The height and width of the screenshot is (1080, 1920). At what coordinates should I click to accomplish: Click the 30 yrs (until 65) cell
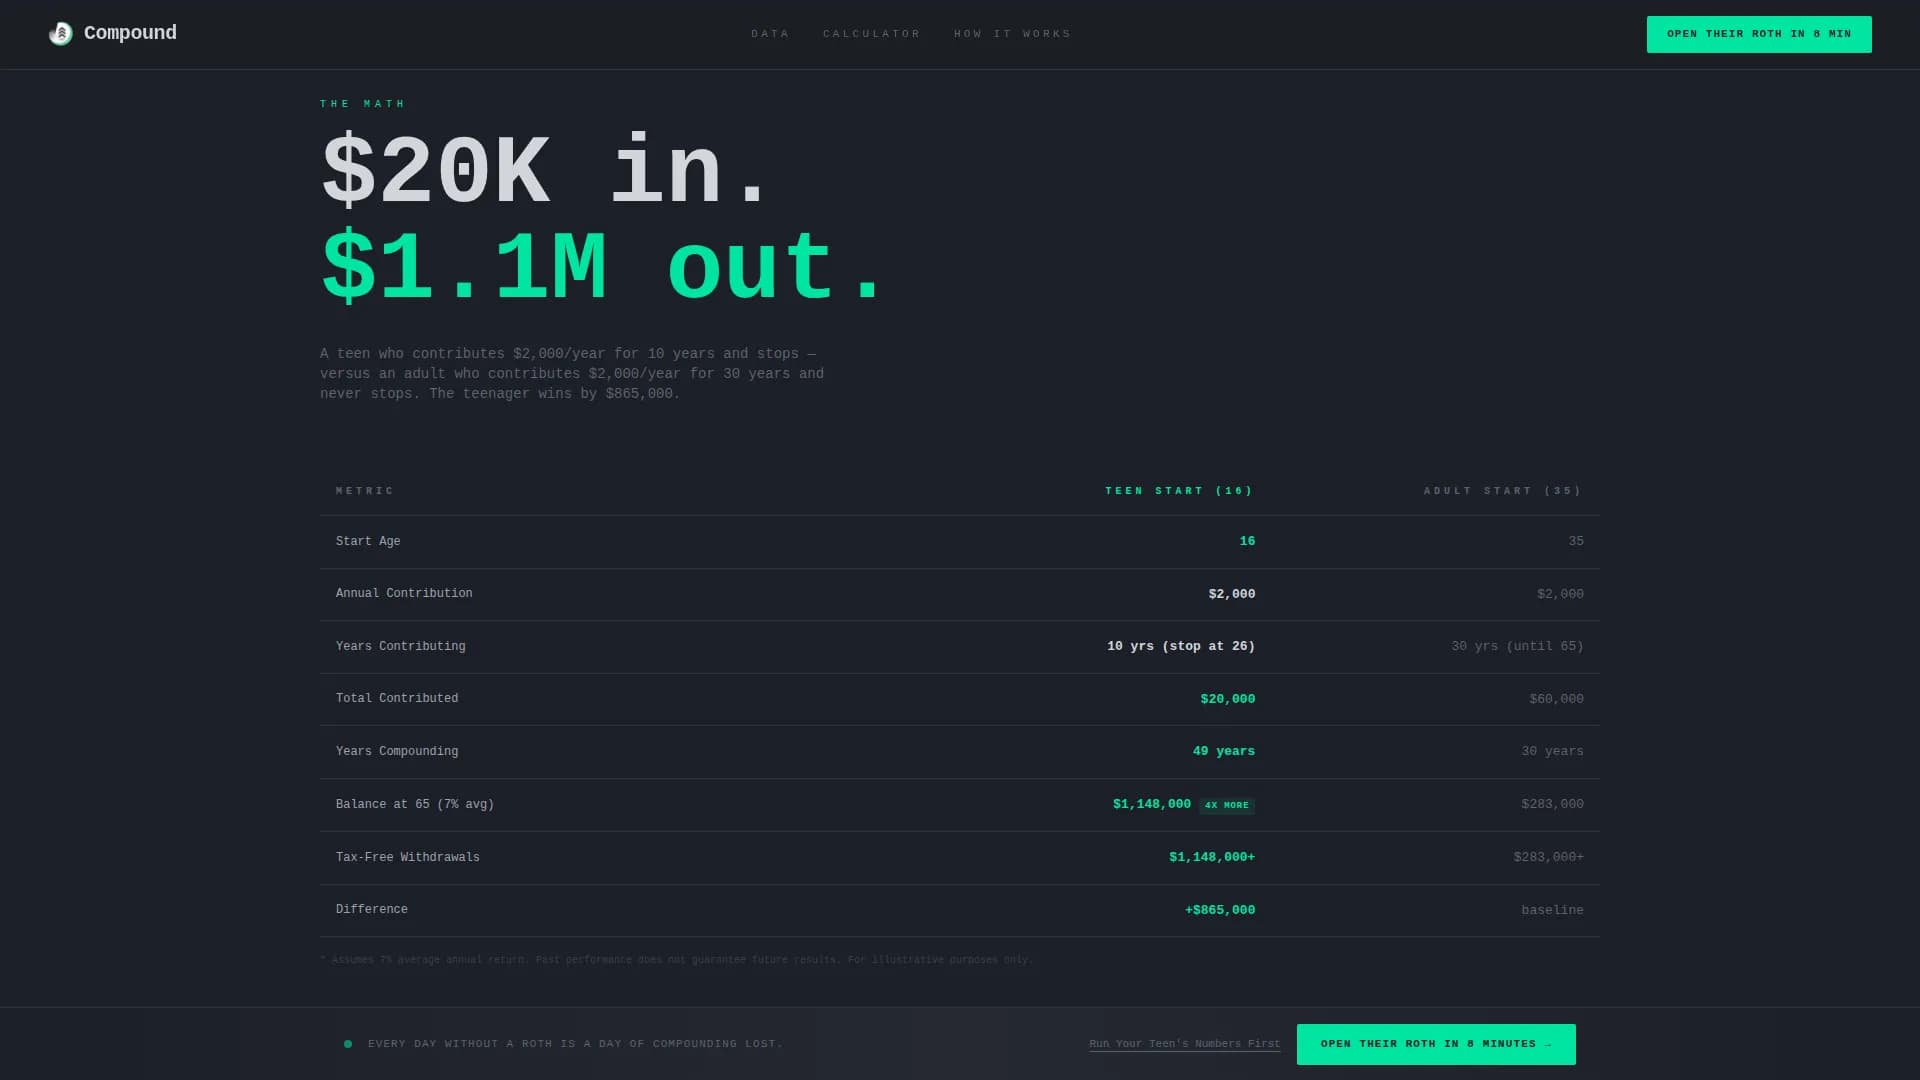pos(1517,646)
